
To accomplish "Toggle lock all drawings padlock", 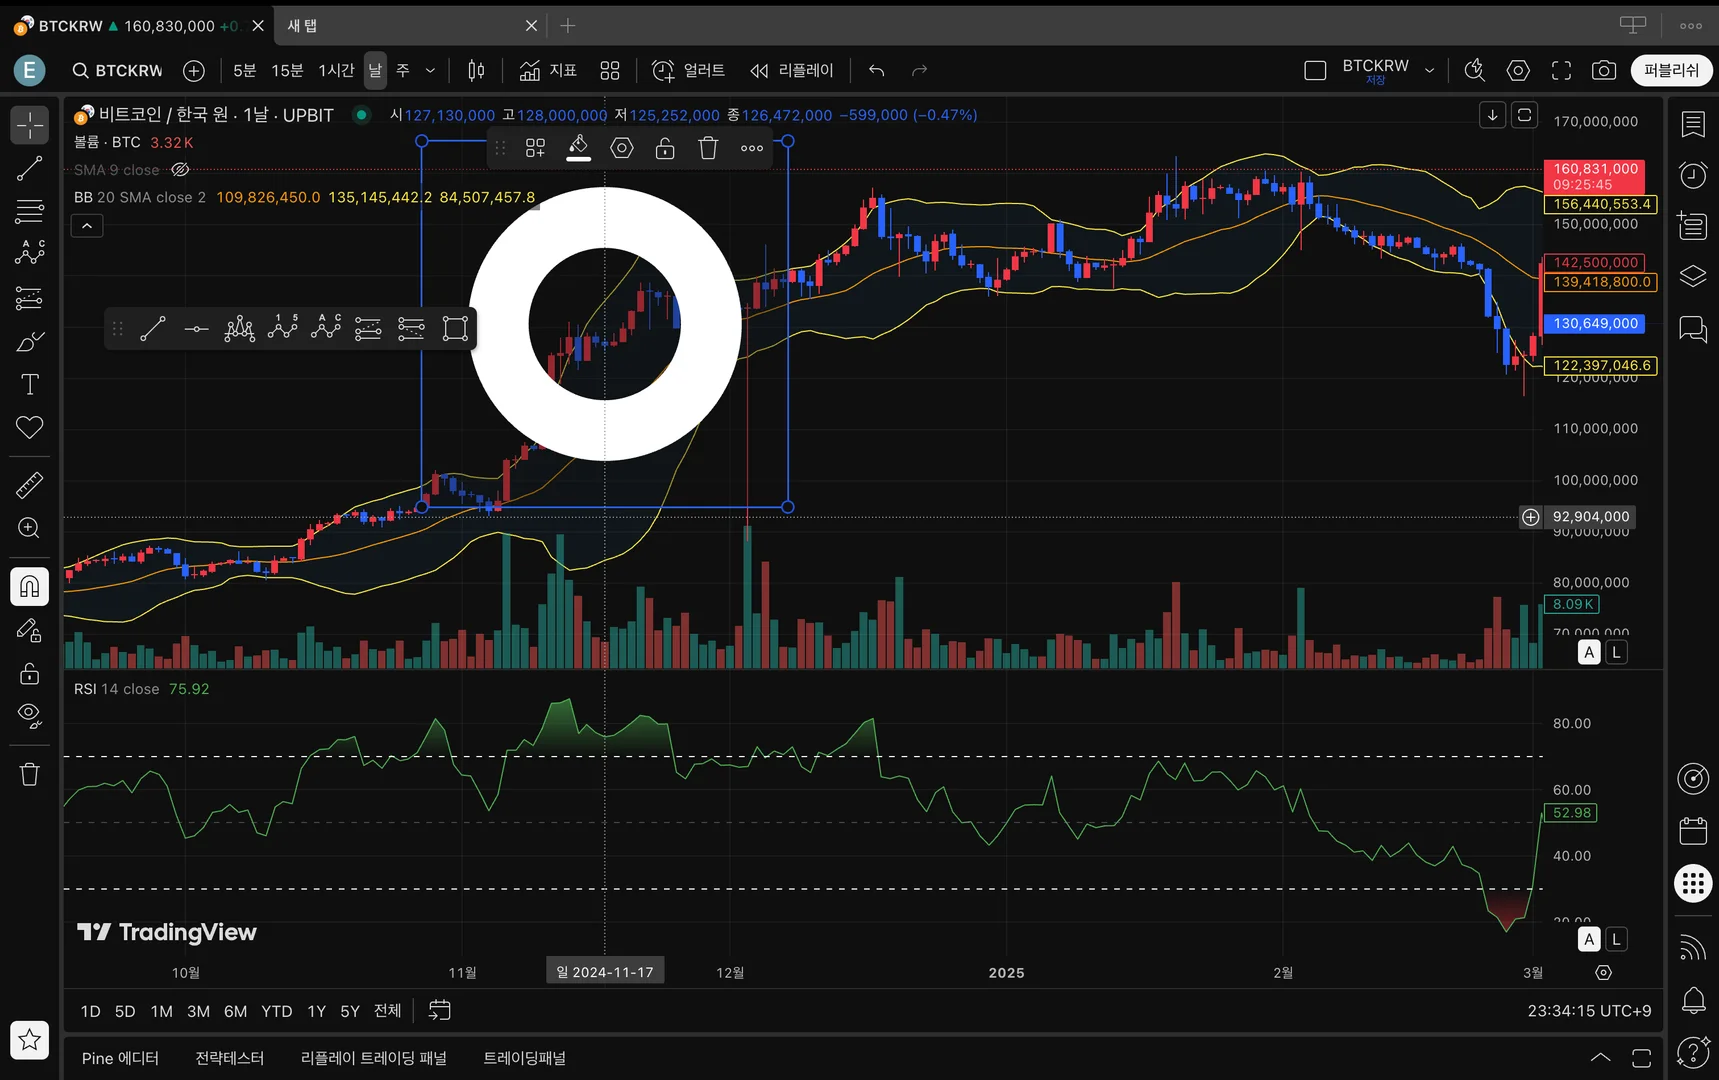I will (x=30, y=673).
